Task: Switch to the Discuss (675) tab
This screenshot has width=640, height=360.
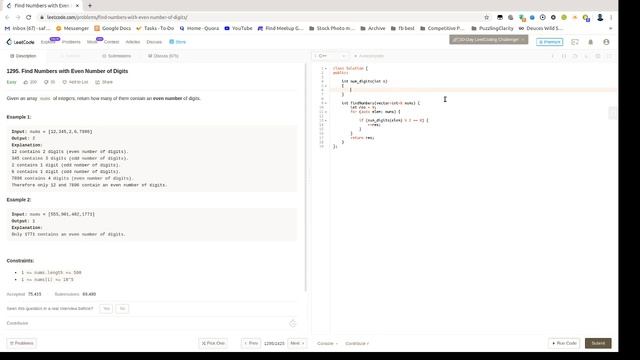Action: point(163,56)
